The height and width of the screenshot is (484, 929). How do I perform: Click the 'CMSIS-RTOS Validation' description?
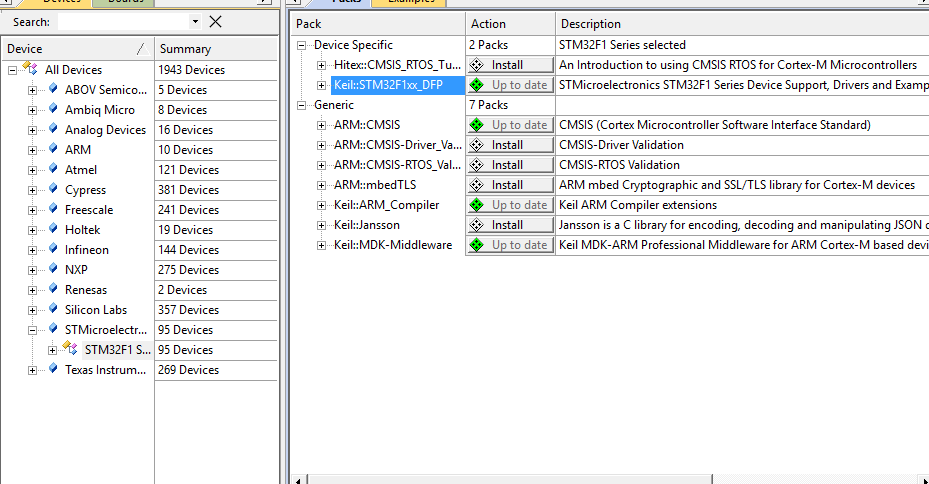619,165
